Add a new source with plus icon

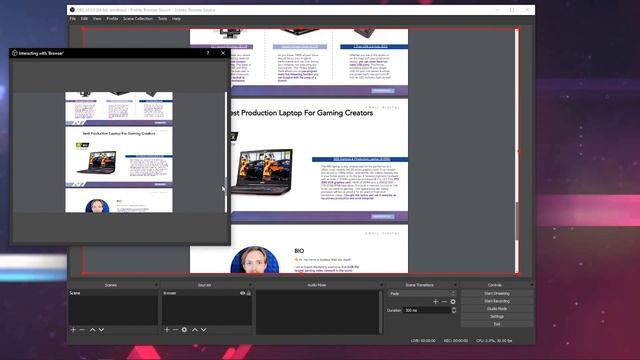tap(167, 330)
